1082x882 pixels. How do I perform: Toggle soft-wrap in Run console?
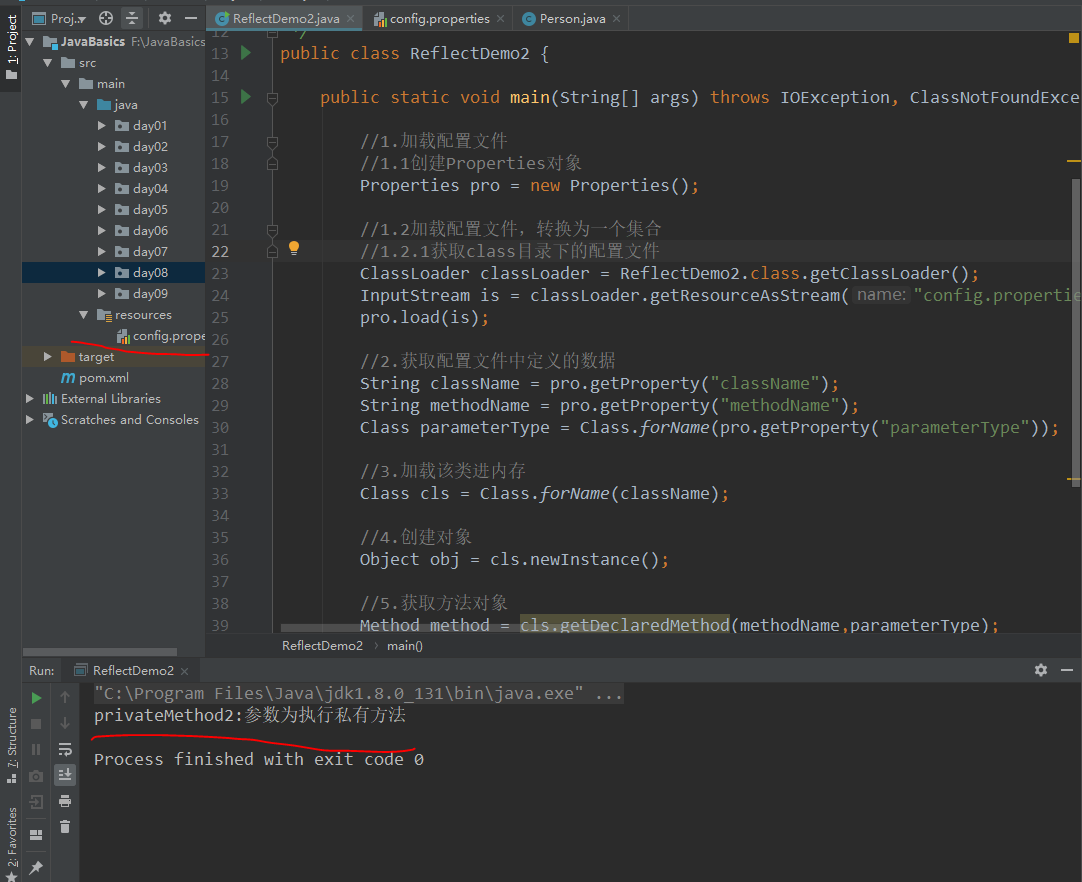pyautogui.click(x=65, y=749)
